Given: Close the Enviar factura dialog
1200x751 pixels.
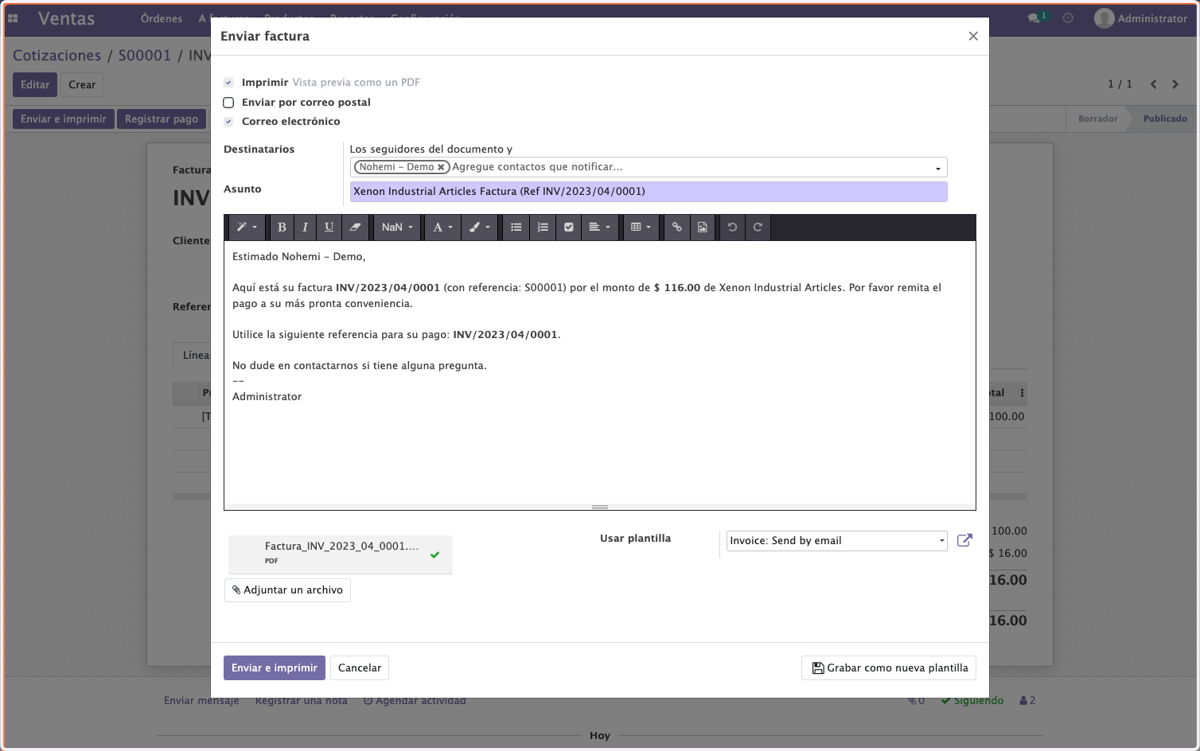Looking at the screenshot, I should click(x=973, y=36).
